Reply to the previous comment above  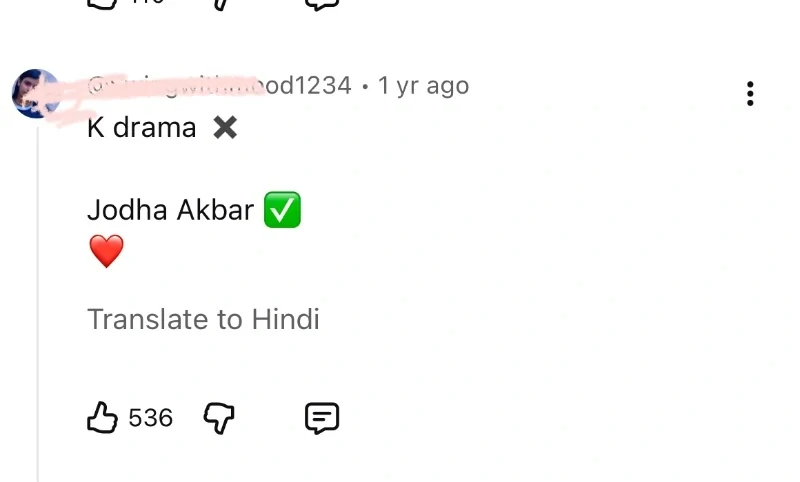pos(322,3)
